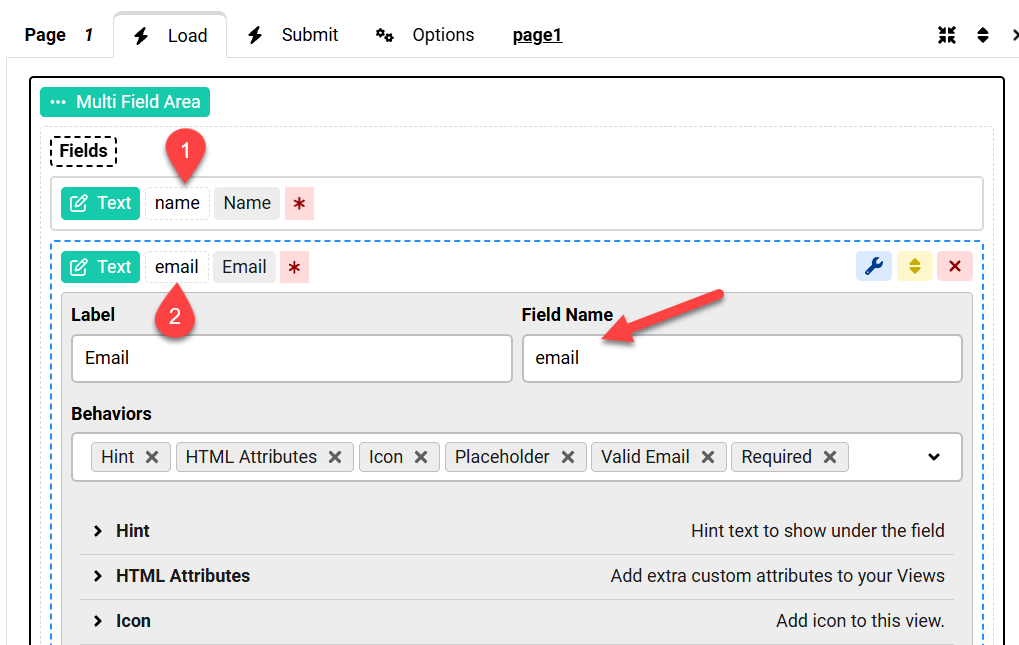Viewport: 1019px width, 645px height.
Task: Remove the Hint behavior tag
Action: tap(152, 457)
